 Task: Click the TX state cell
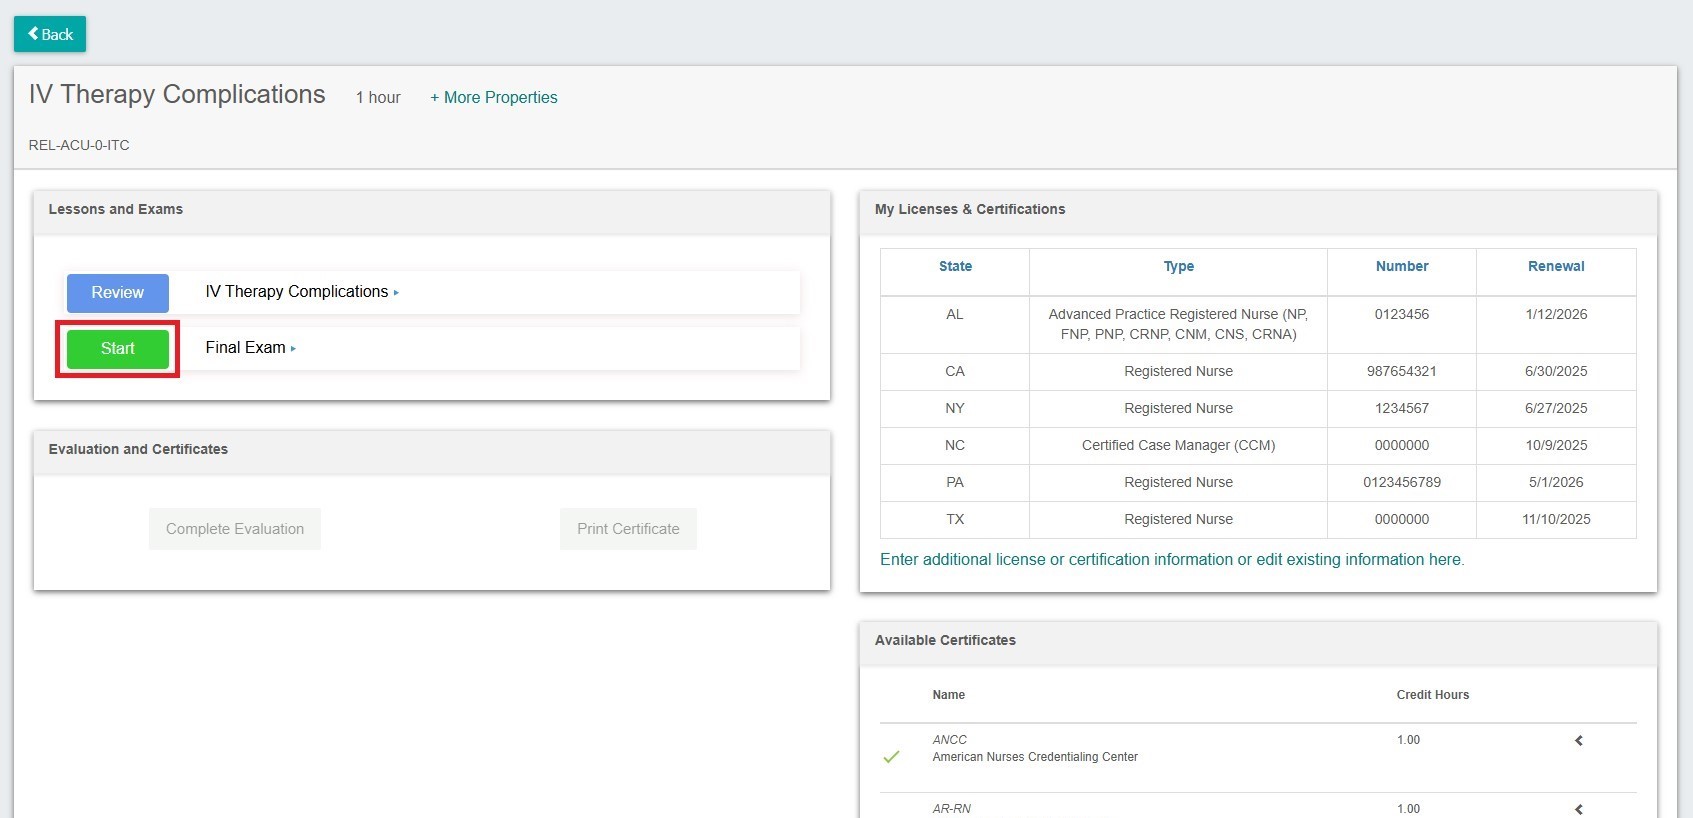[x=955, y=519]
